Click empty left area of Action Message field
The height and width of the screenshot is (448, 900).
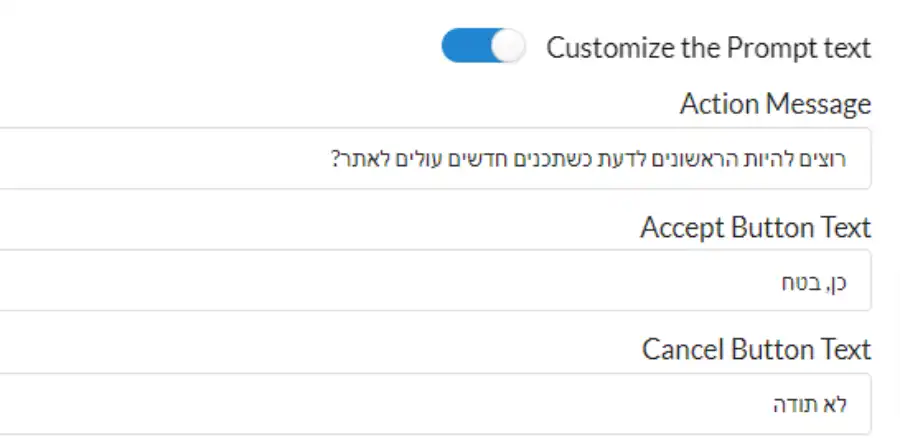(x=161, y=158)
